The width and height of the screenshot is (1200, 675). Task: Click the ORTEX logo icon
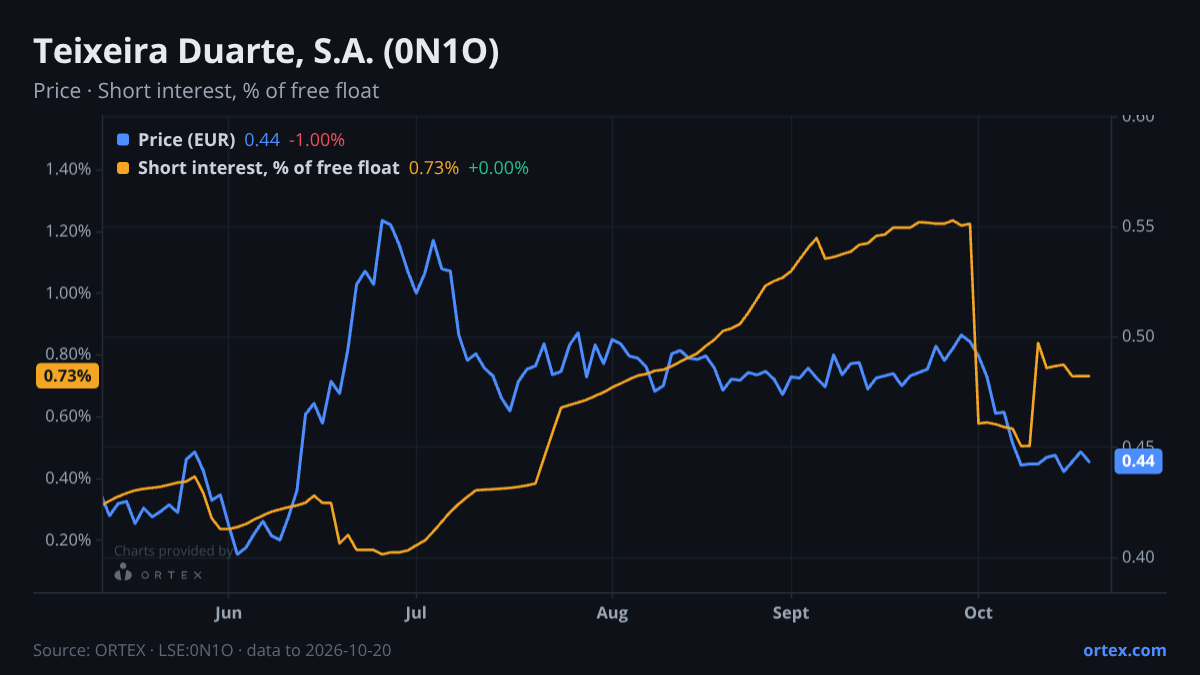tap(123, 573)
